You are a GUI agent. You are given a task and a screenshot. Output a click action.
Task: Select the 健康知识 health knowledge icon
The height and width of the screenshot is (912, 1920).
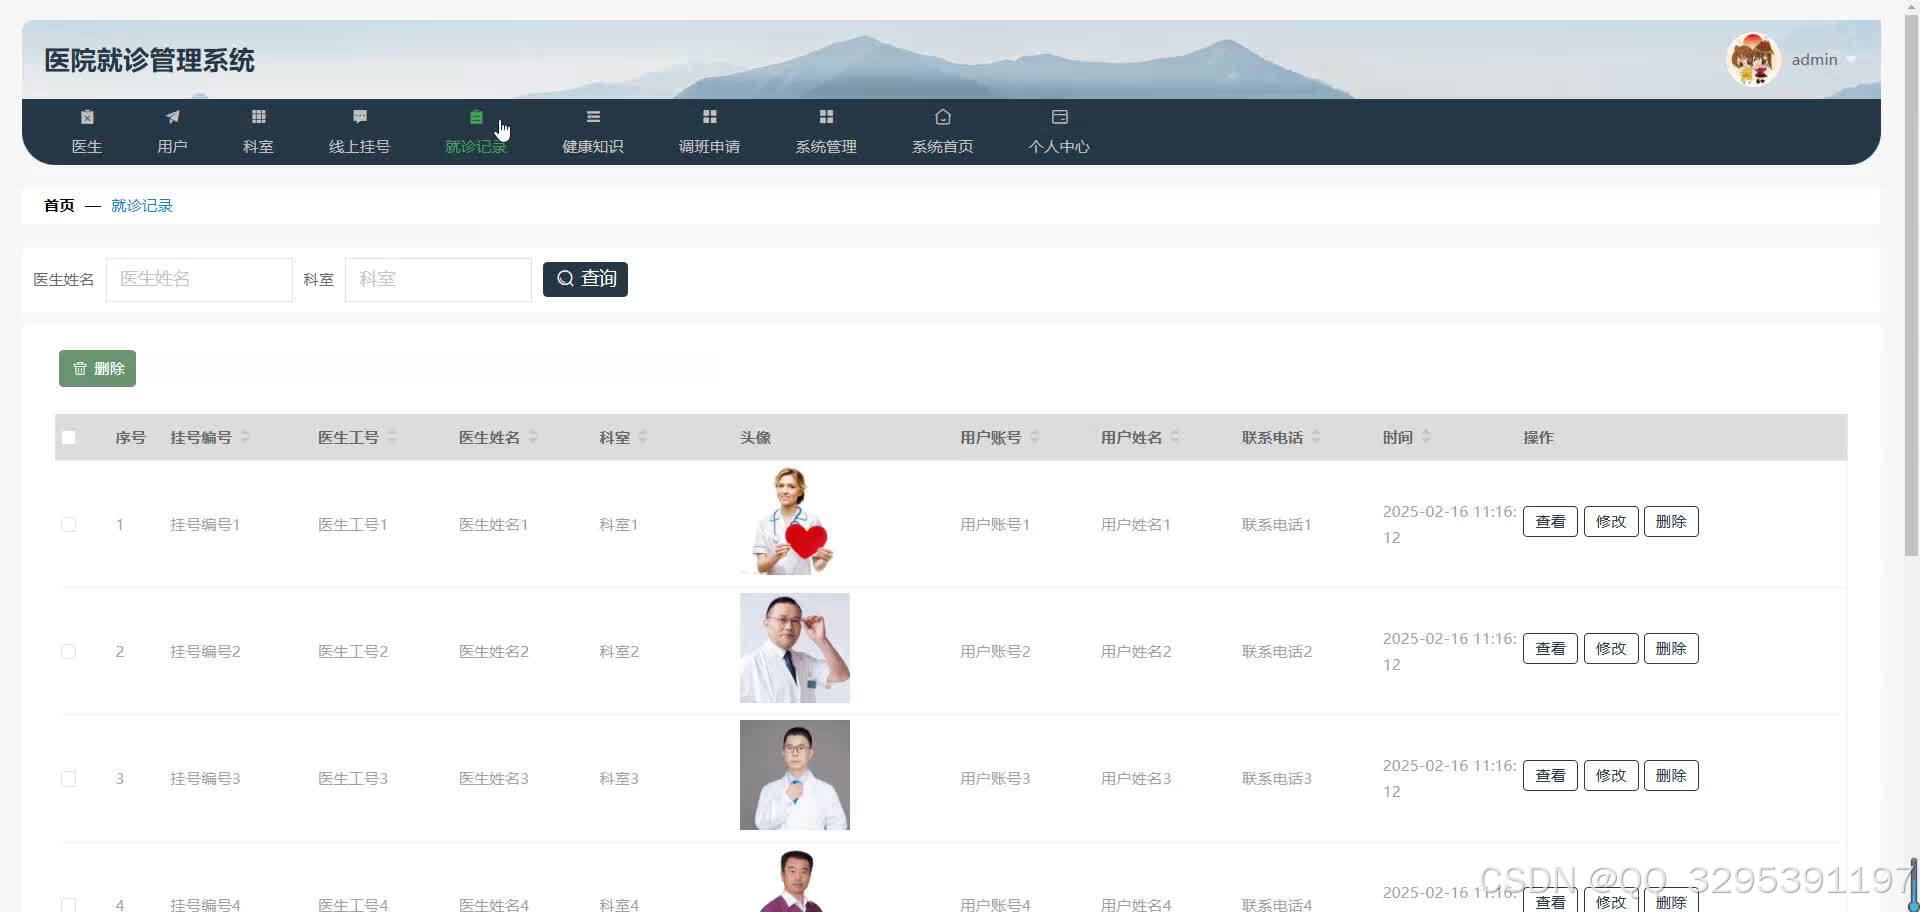click(592, 131)
